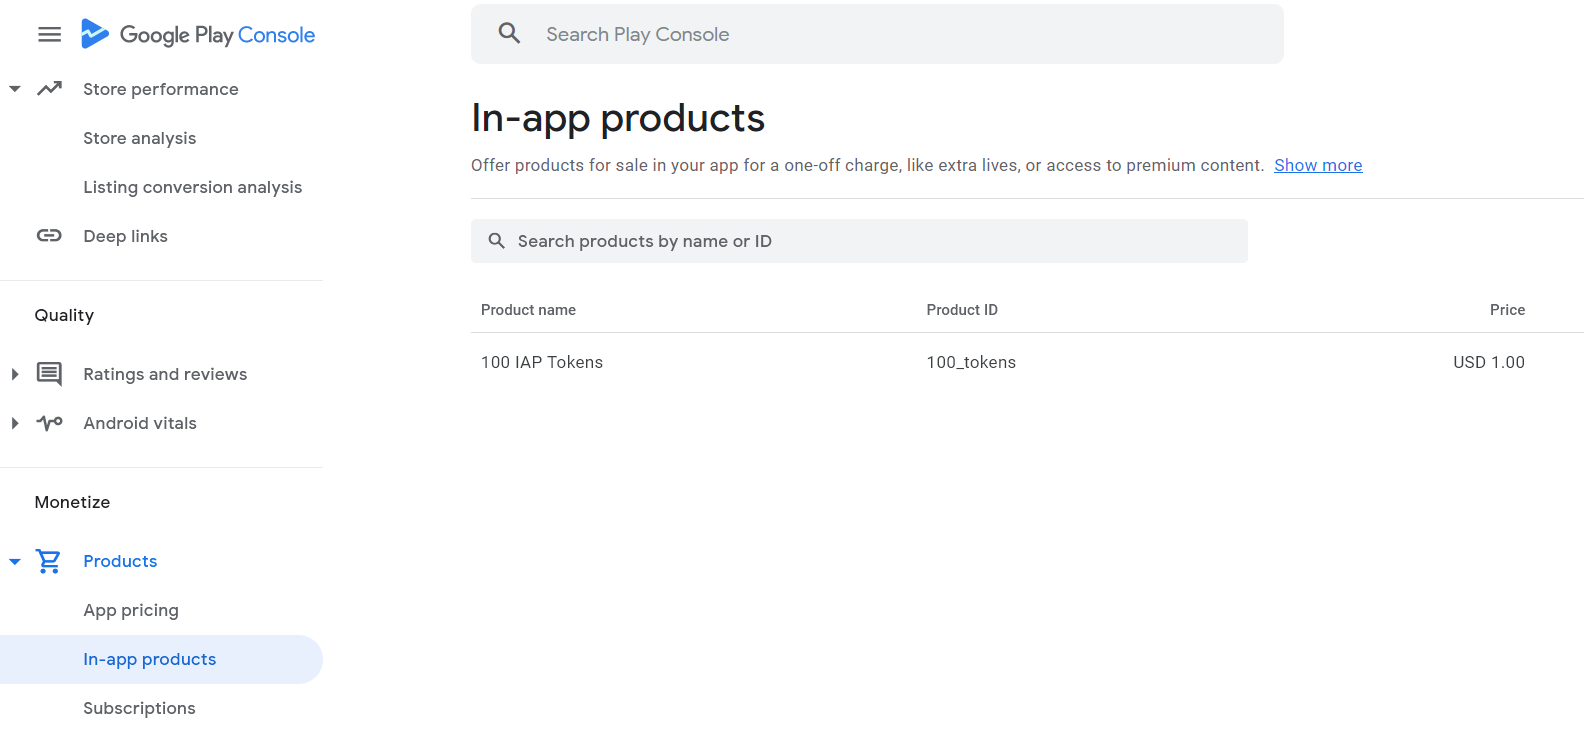Open Store analysis page
This screenshot has width=1584, height=731.
click(x=139, y=138)
